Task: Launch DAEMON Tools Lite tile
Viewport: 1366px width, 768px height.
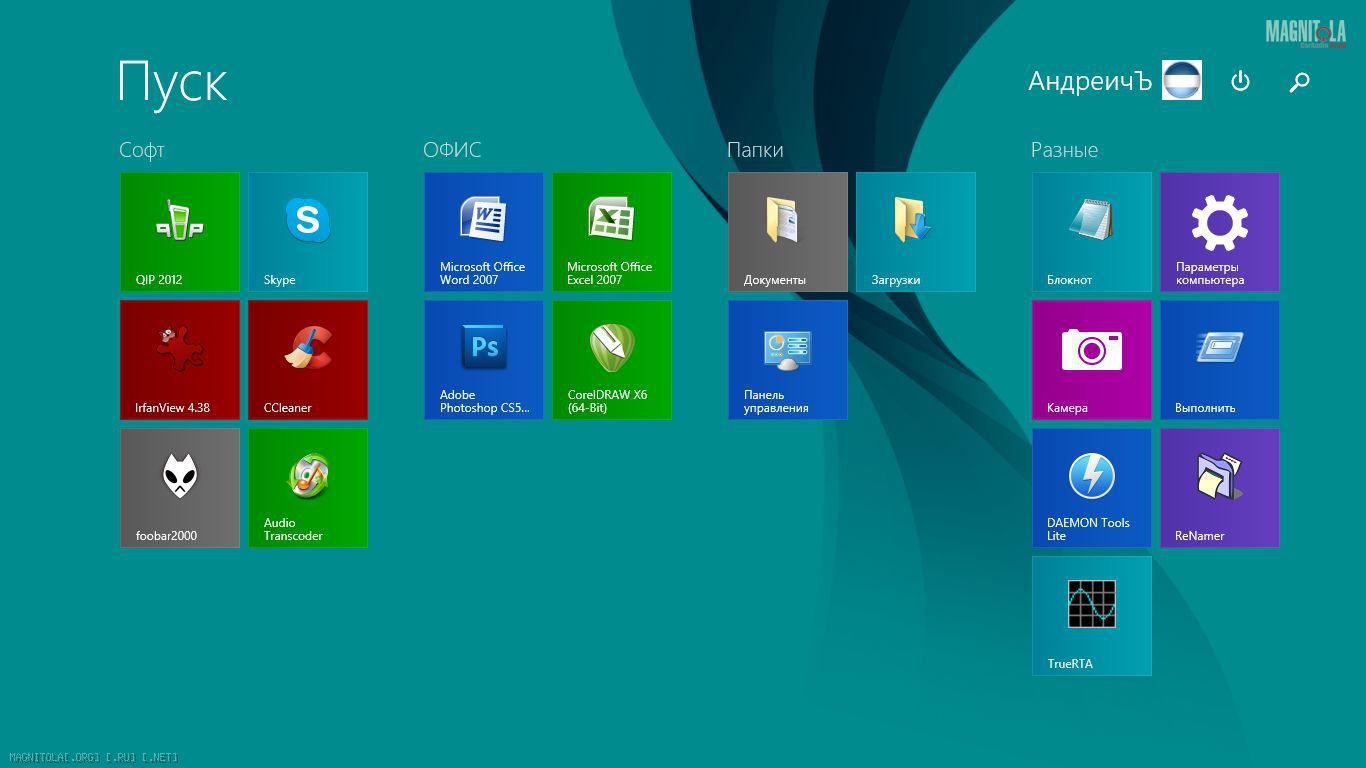Action: point(1092,488)
